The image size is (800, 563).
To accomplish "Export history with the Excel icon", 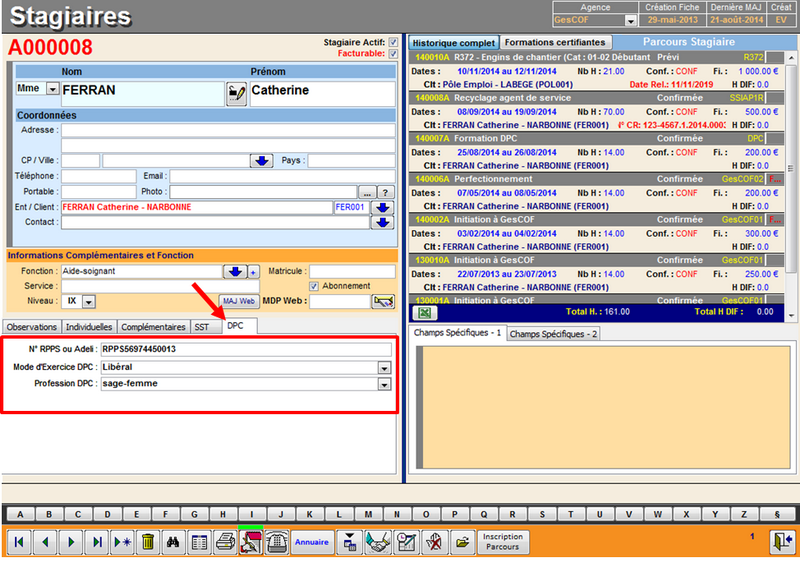I will click(x=423, y=312).
